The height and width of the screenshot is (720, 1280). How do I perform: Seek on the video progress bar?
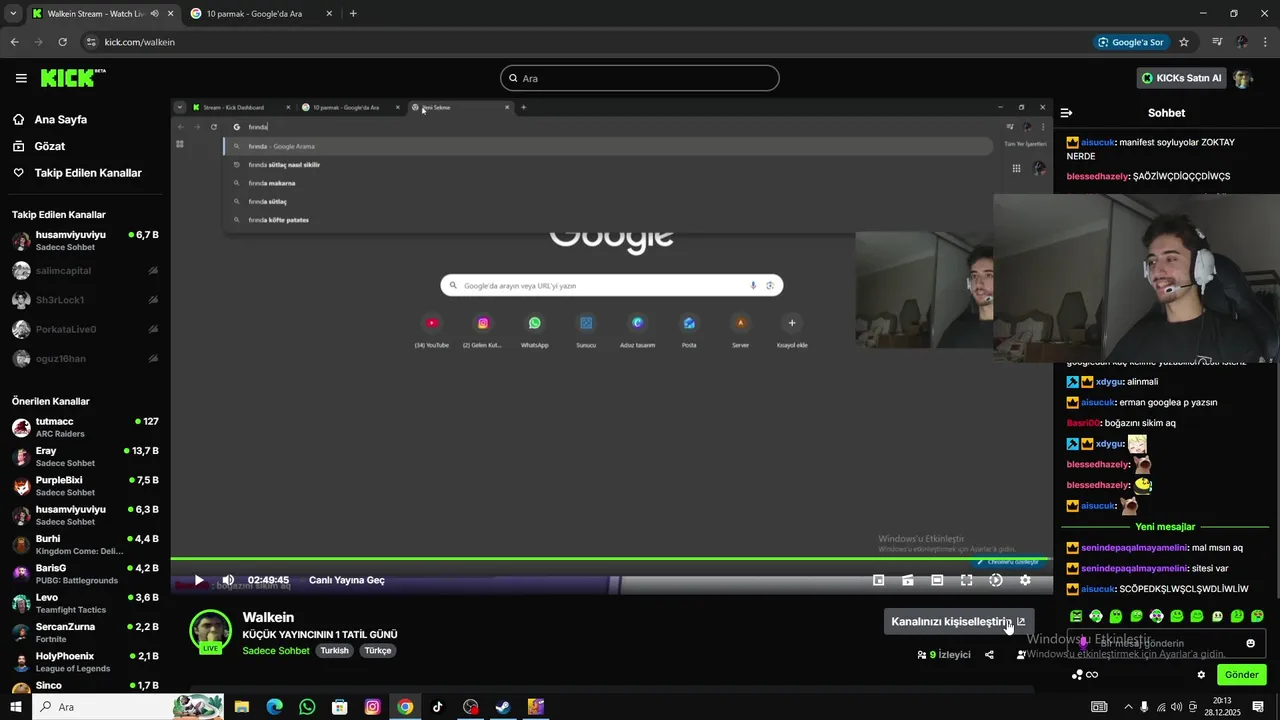[611, 559]
